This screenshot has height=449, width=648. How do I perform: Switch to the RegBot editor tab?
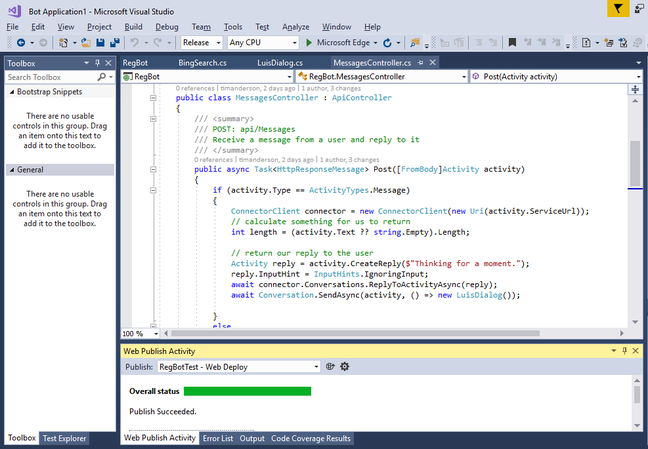[x=135, y=63]
